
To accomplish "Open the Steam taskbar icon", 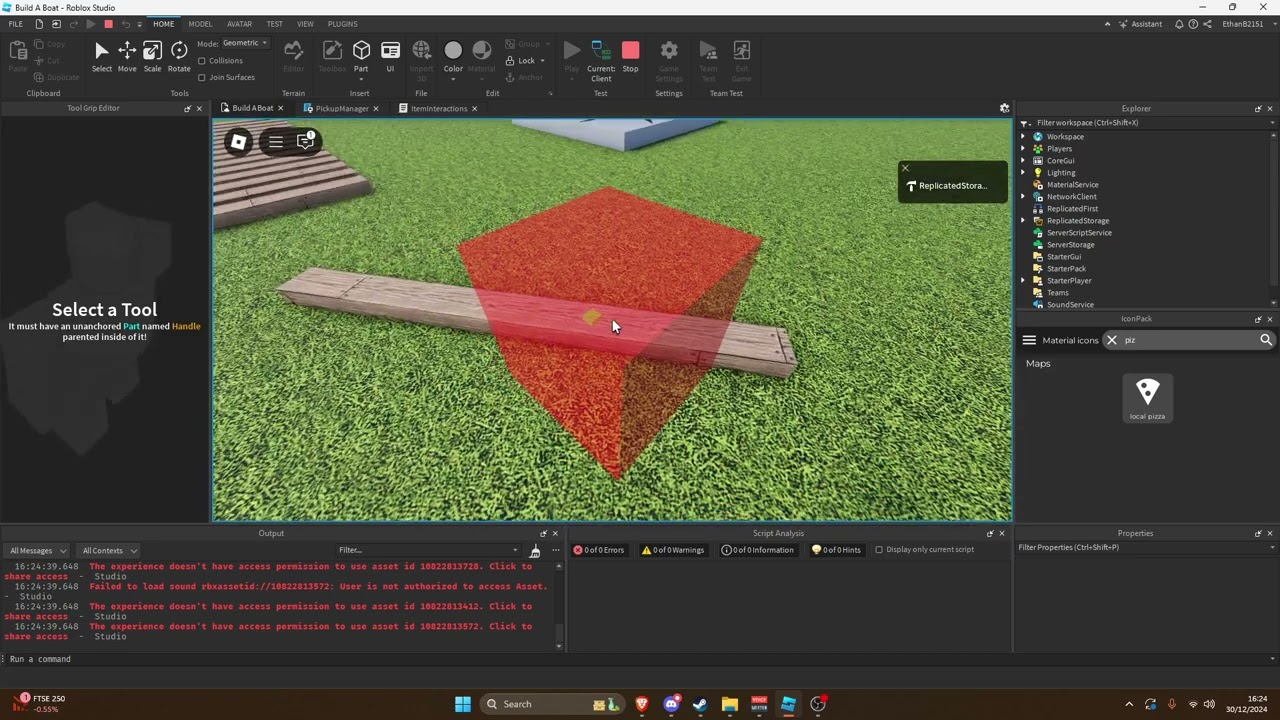I will click(x=700, y=704).
